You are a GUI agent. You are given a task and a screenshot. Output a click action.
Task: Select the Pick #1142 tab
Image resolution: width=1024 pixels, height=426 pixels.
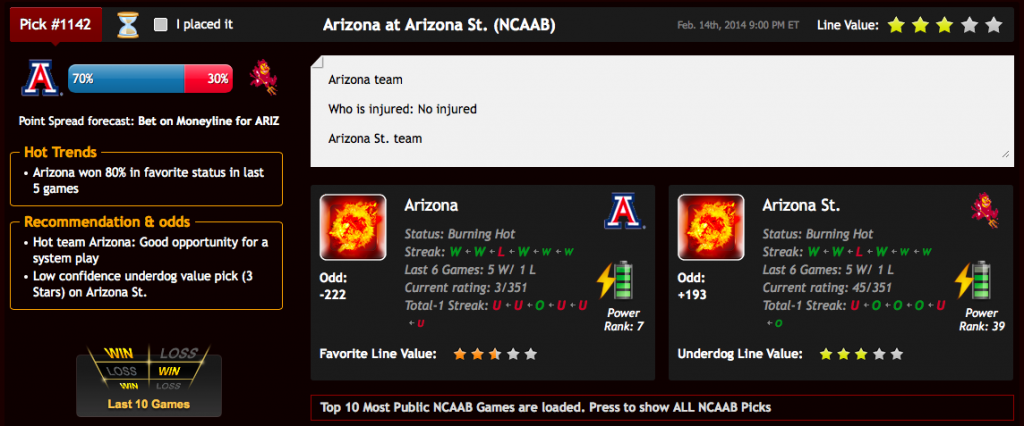(x=56, y=24)
